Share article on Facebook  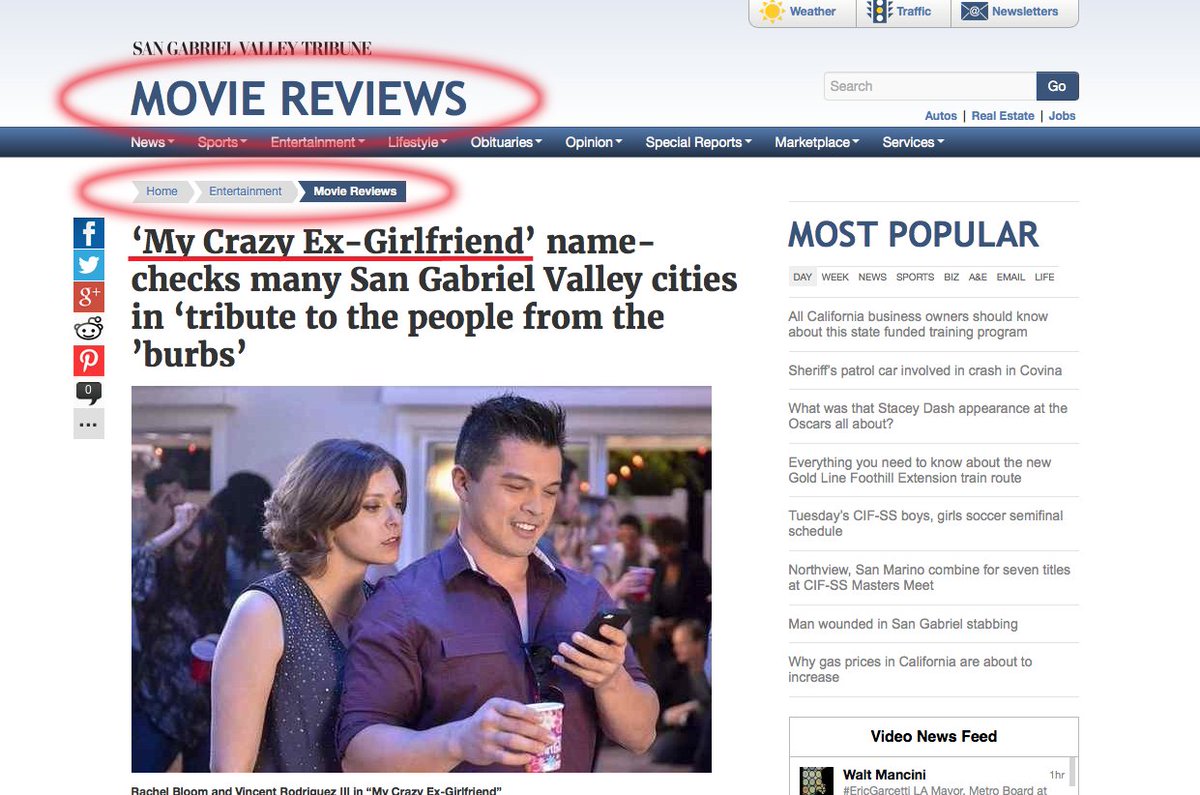coord(89,233)
